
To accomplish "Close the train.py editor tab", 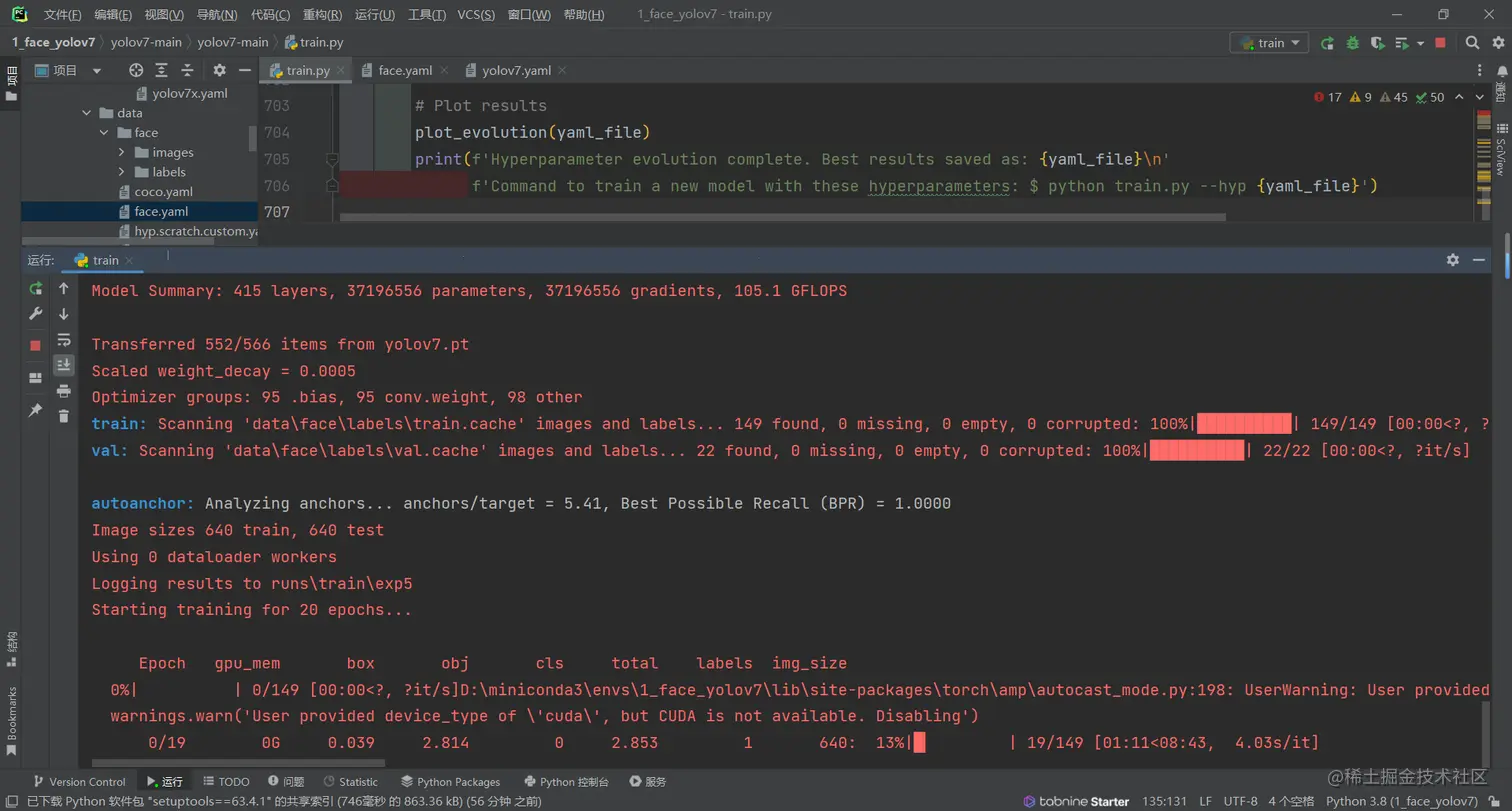I will [x=341, y=70].
